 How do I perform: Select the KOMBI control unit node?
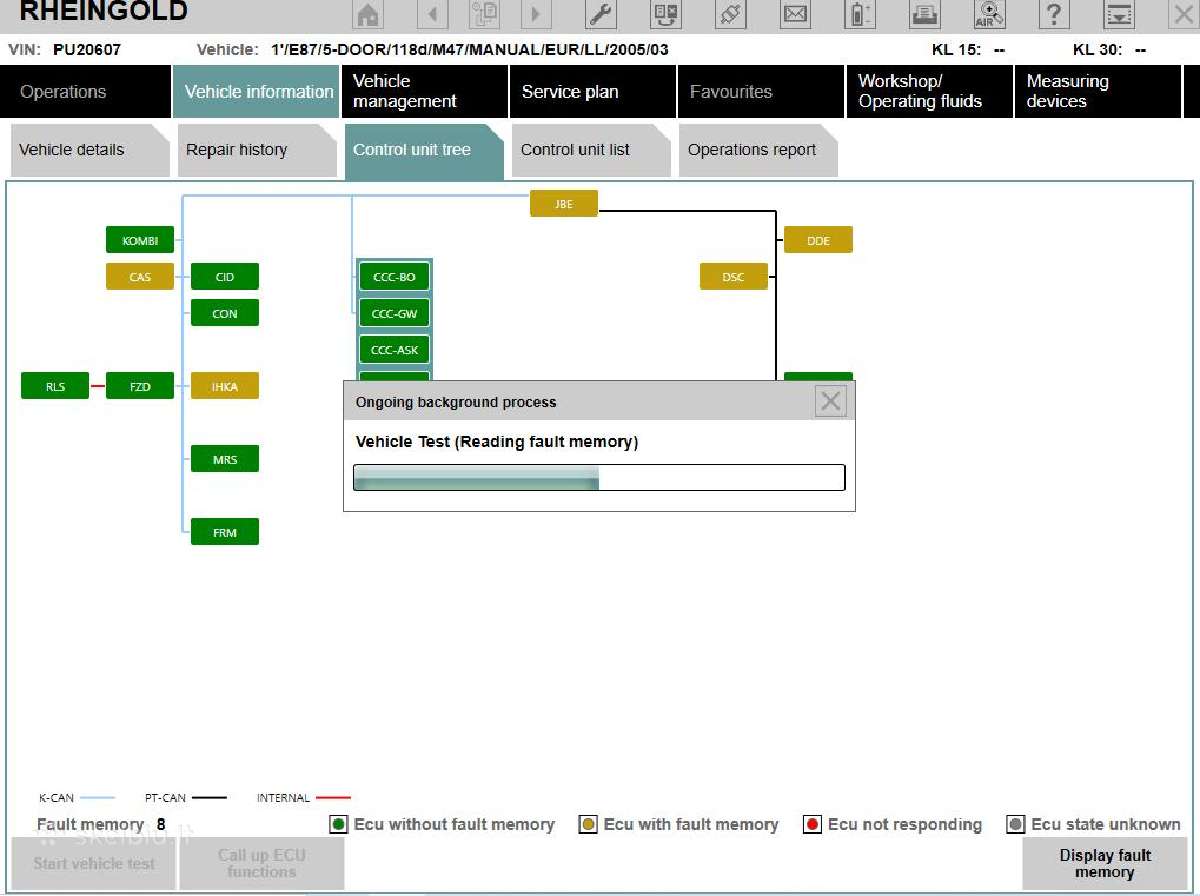[140, 240]
